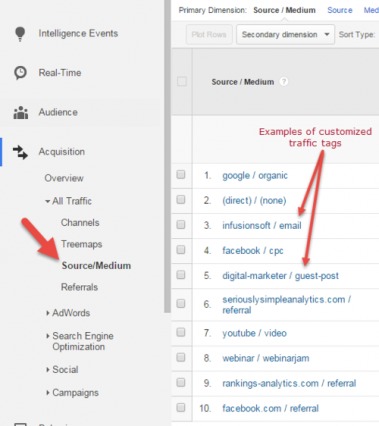Open the Channels report

80,223
